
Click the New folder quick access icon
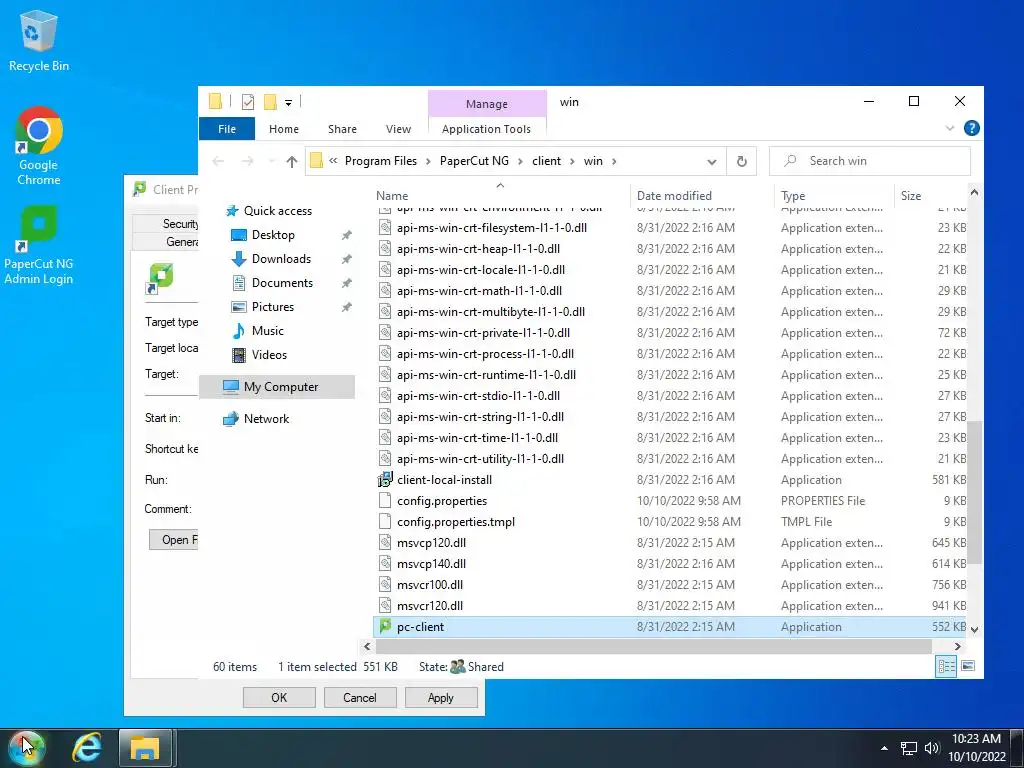(x=270, y=102)
